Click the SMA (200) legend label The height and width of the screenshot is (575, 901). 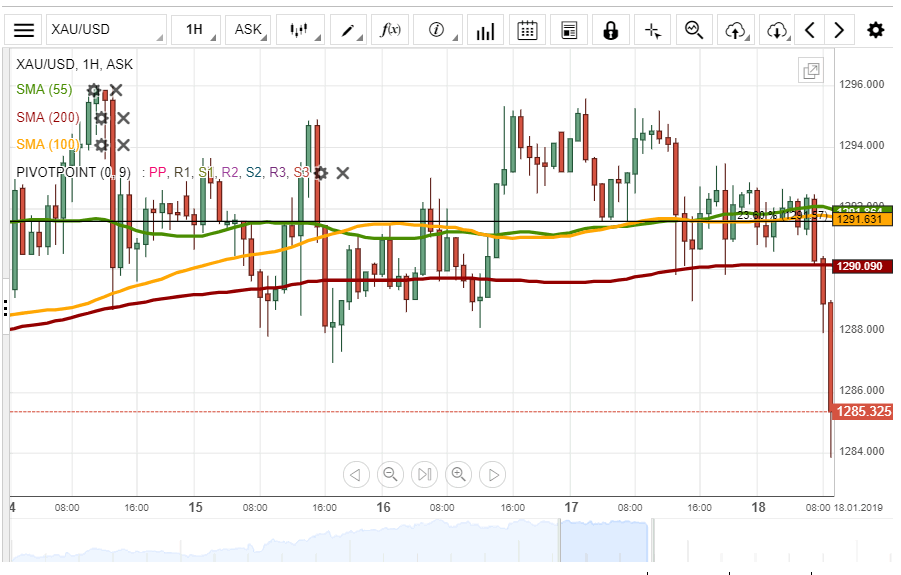point(48,118)
